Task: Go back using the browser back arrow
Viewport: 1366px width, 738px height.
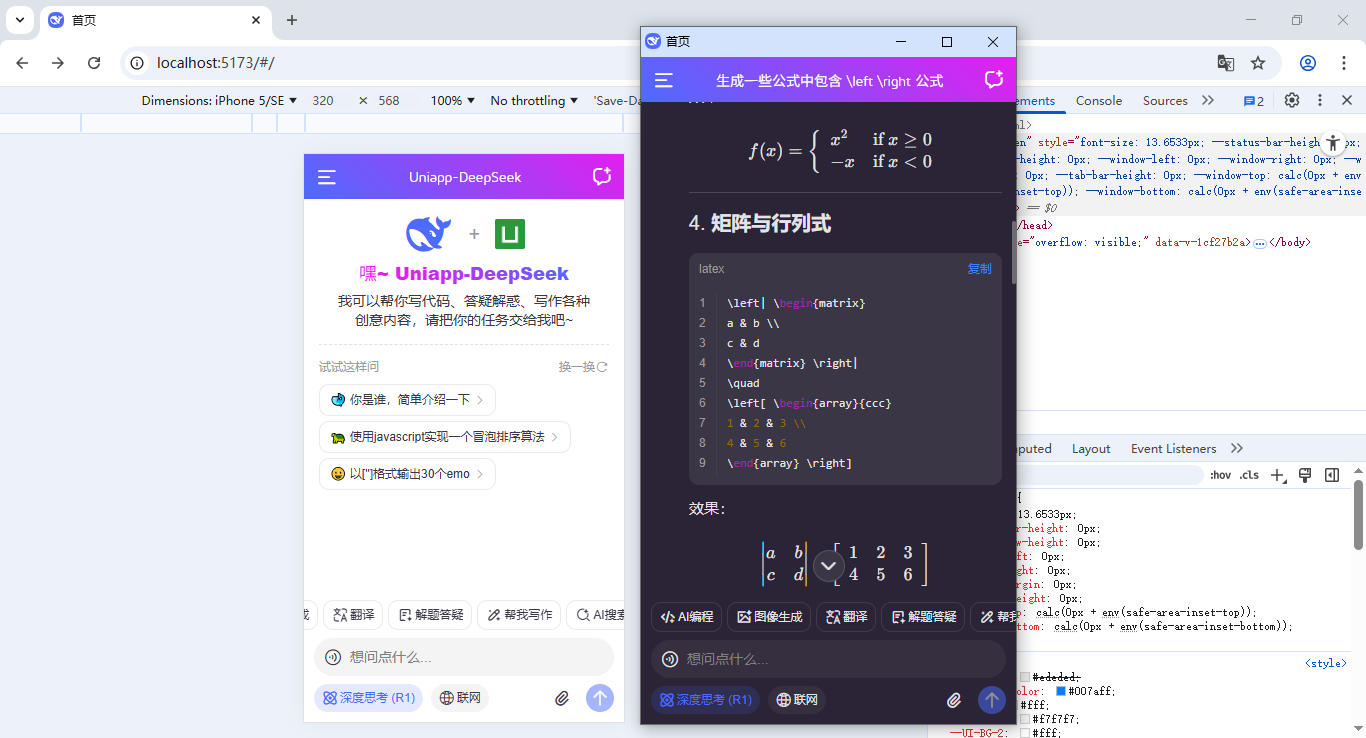Action: point(22,63)
